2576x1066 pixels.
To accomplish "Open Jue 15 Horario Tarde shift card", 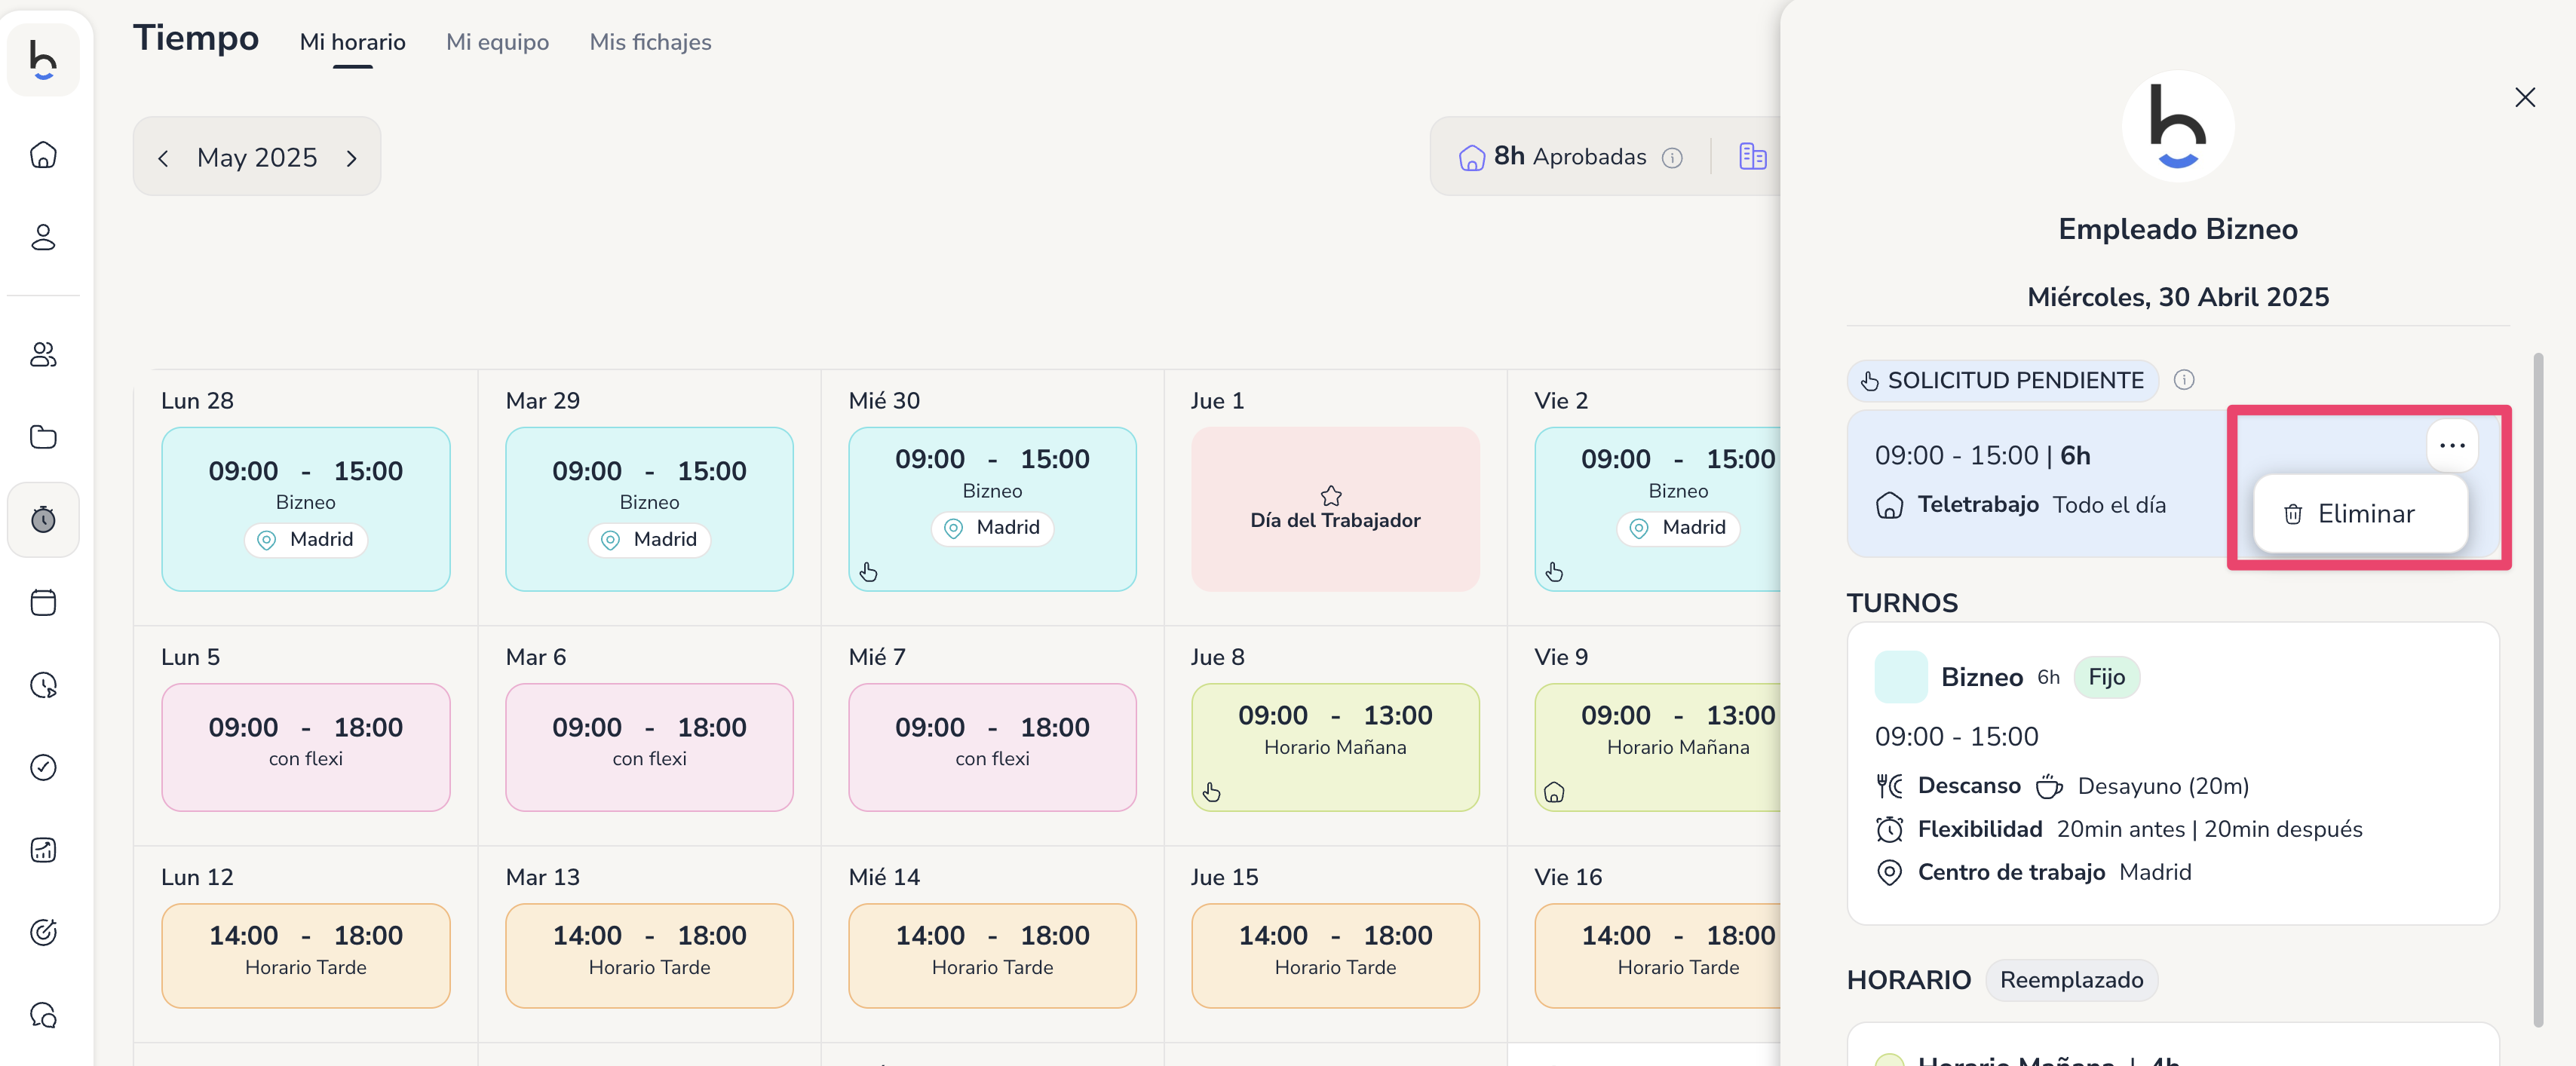I will tap(1335, 956).
